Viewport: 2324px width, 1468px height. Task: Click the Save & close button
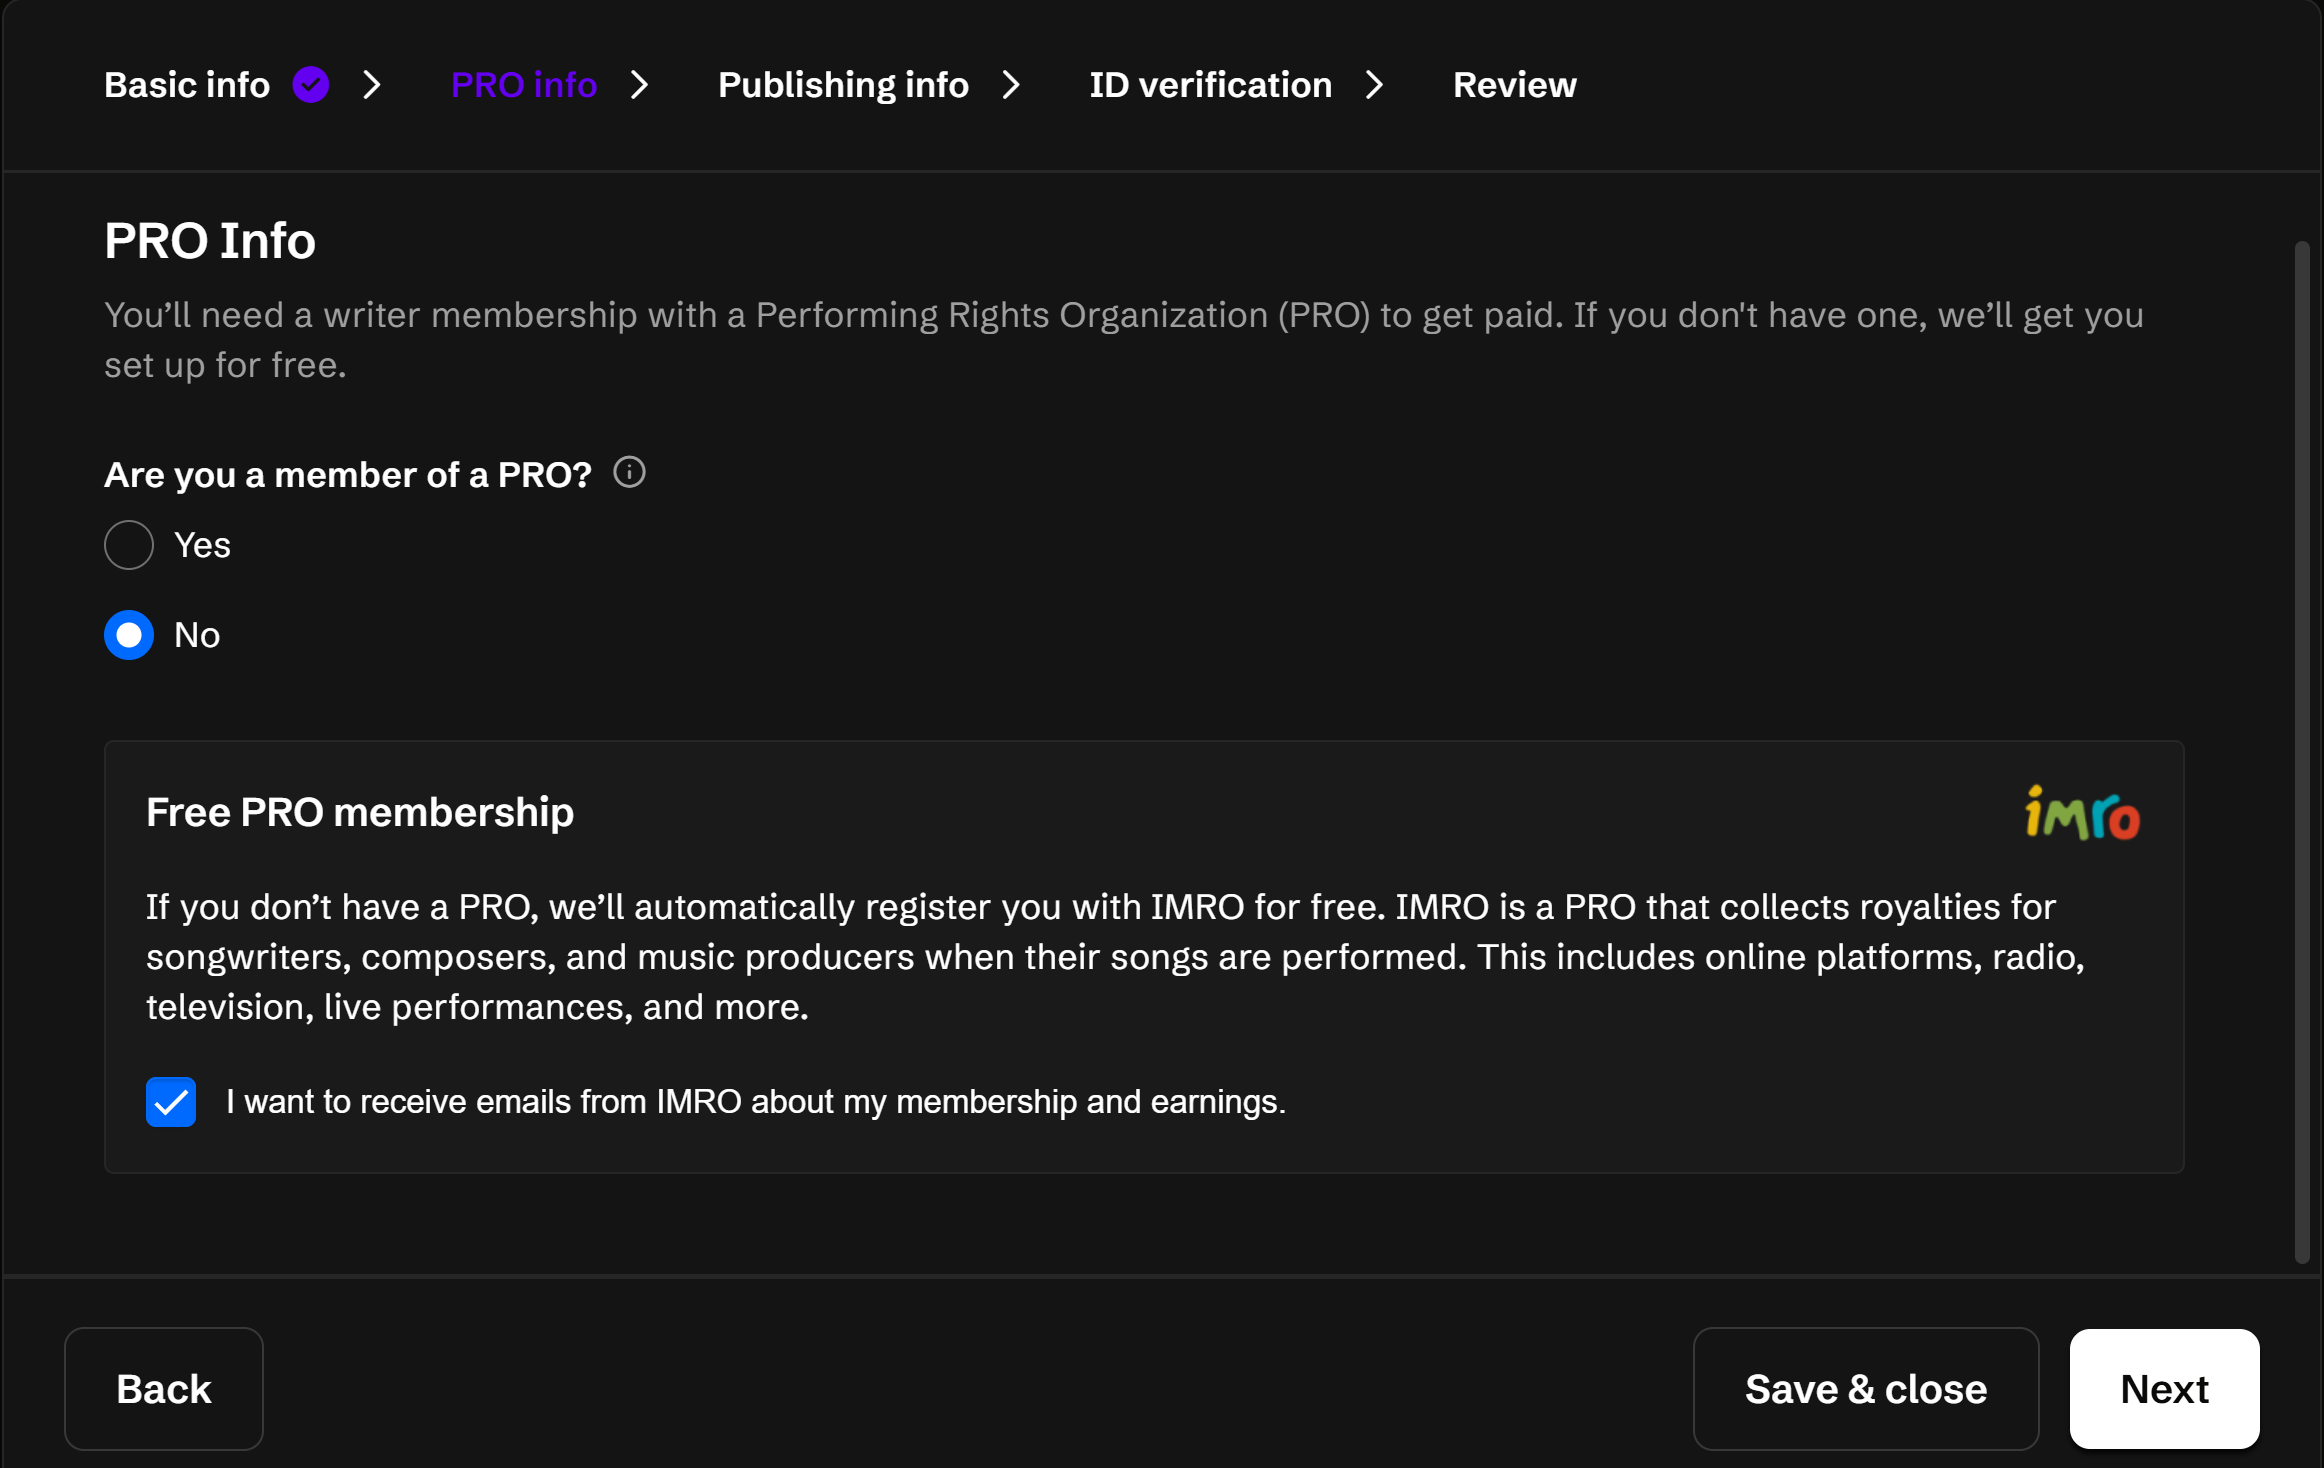1865,1389
